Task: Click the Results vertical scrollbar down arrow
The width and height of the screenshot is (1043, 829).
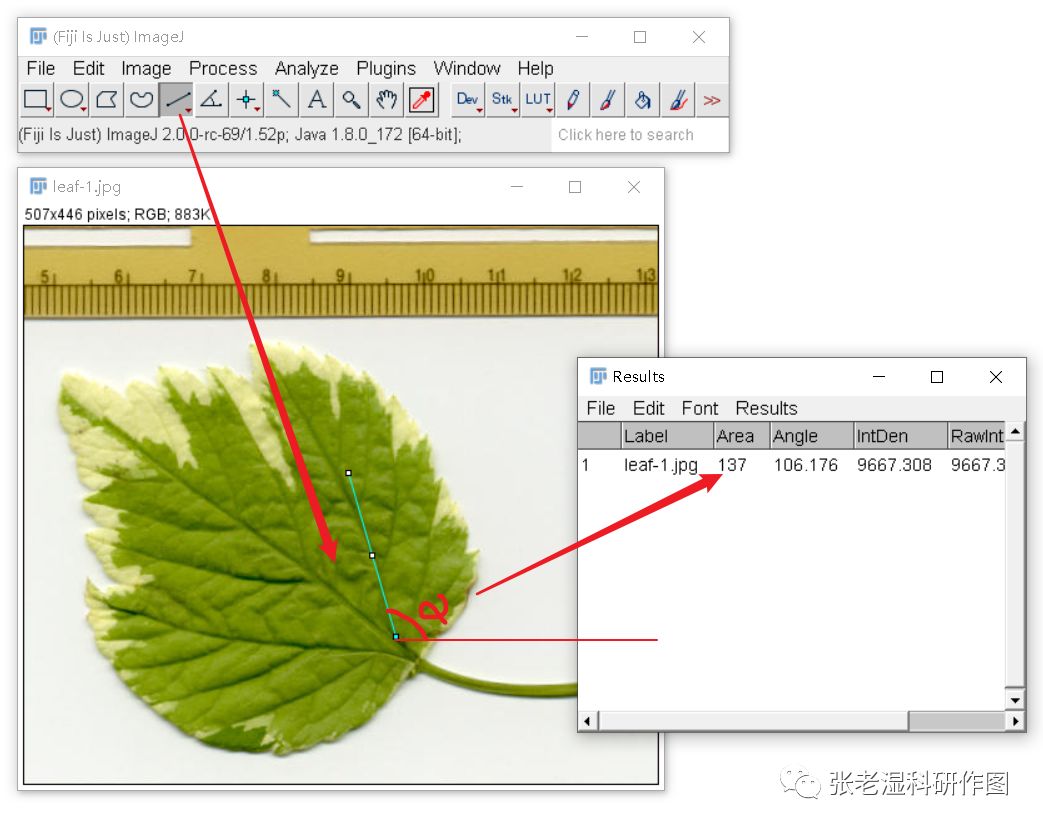Action: (1014, 700)
